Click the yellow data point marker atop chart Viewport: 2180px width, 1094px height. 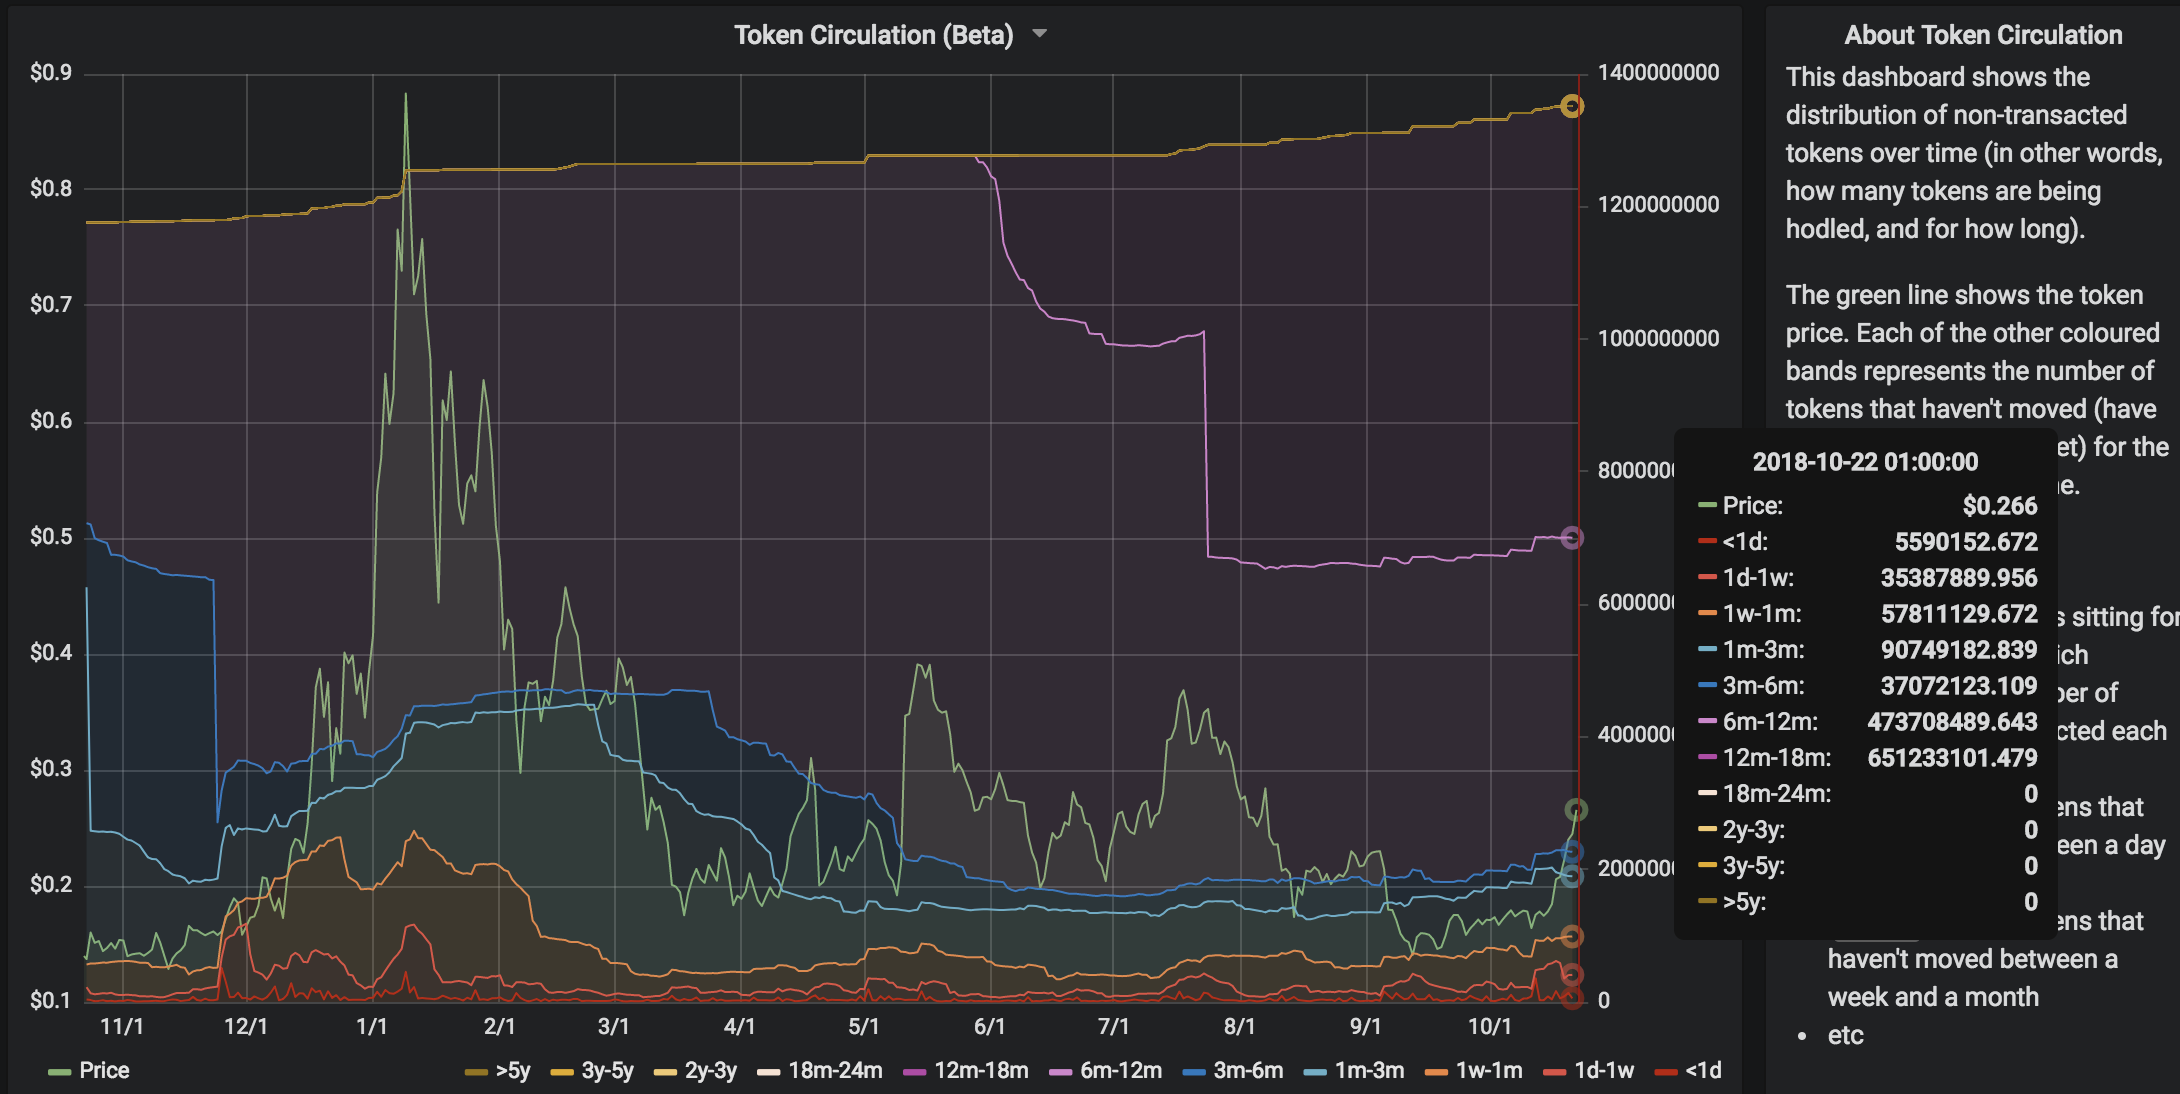click(1572, 106)
